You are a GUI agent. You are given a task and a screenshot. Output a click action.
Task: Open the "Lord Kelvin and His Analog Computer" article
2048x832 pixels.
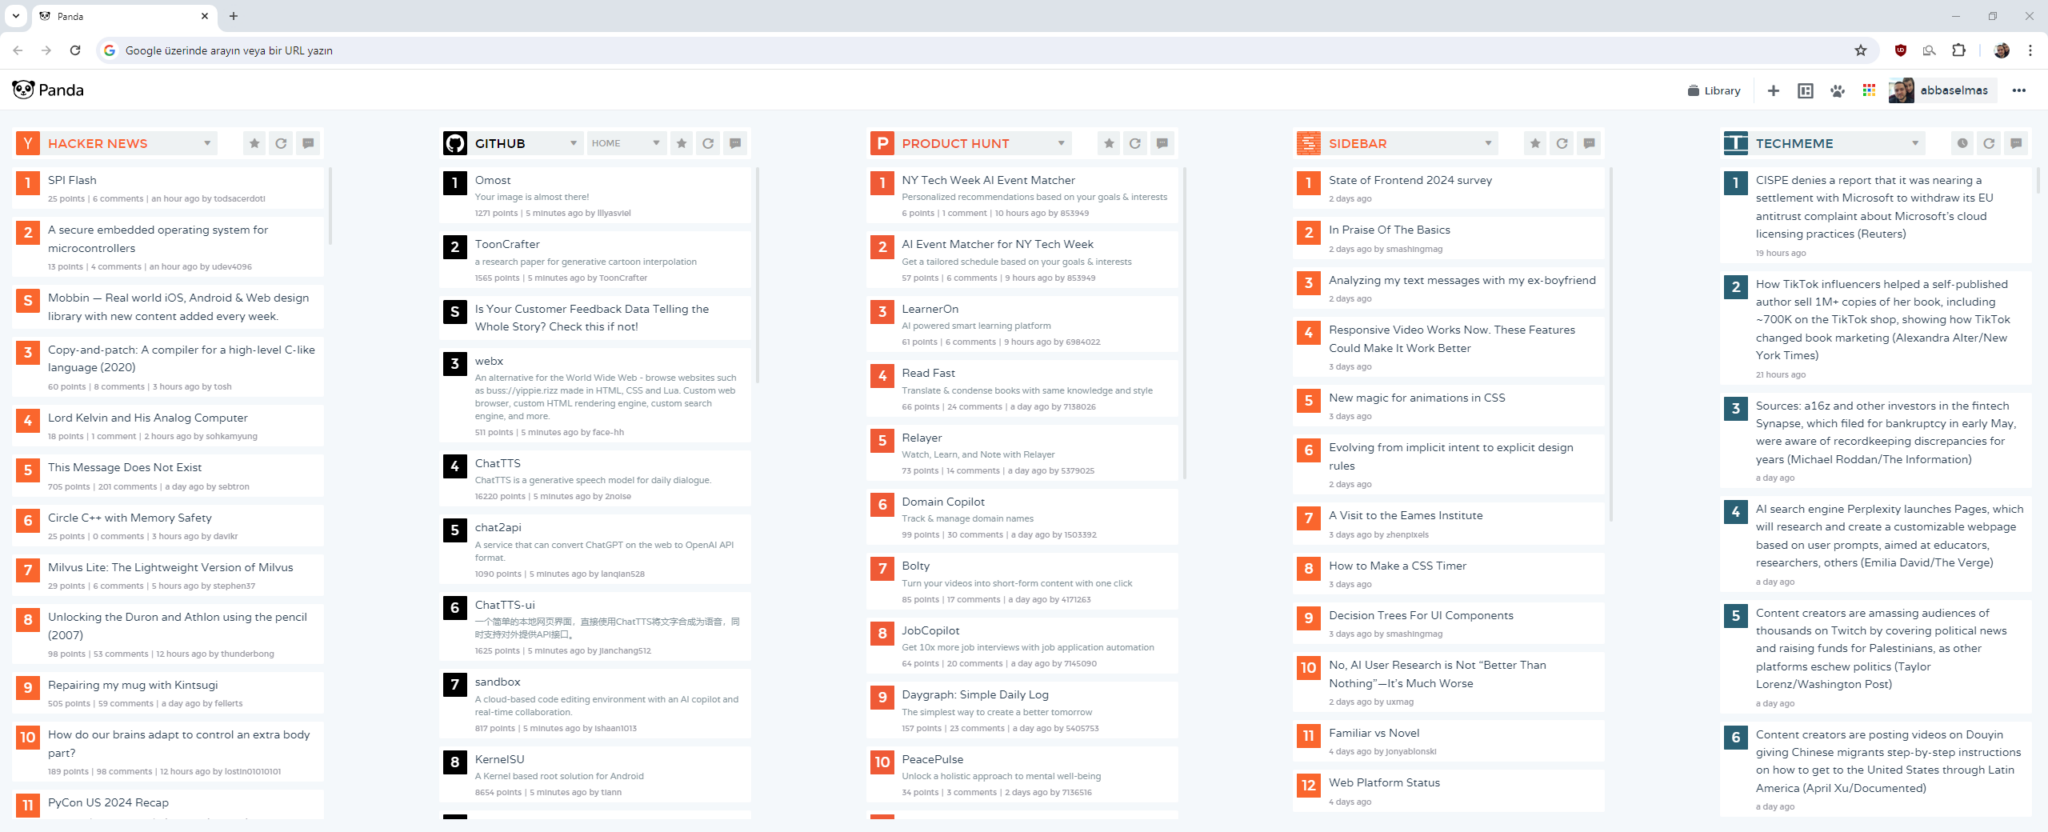tap(148, 418)
